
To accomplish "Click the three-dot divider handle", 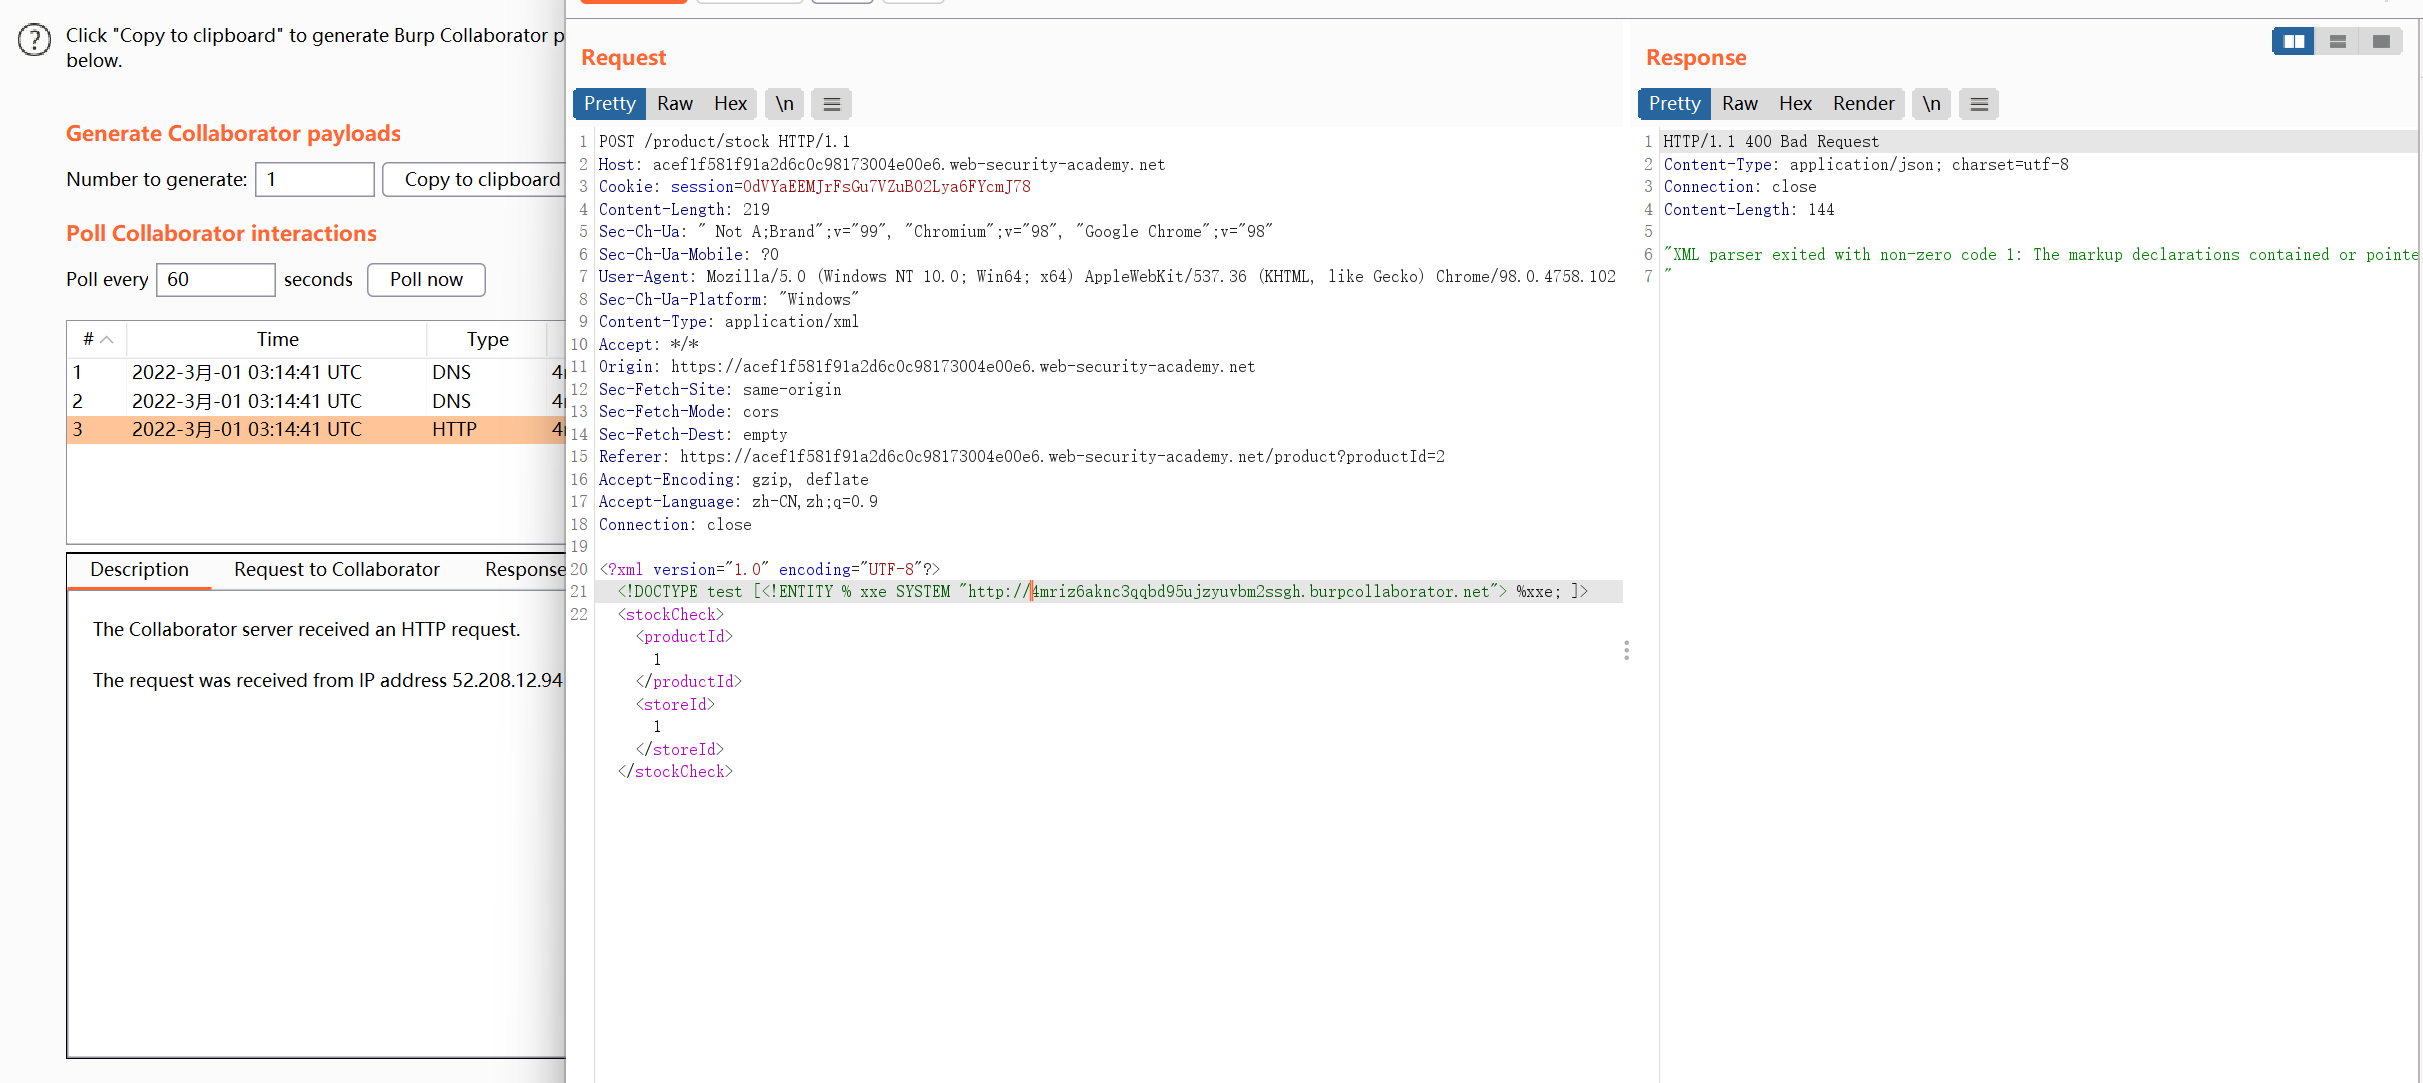I will [x=1626, y=651].
